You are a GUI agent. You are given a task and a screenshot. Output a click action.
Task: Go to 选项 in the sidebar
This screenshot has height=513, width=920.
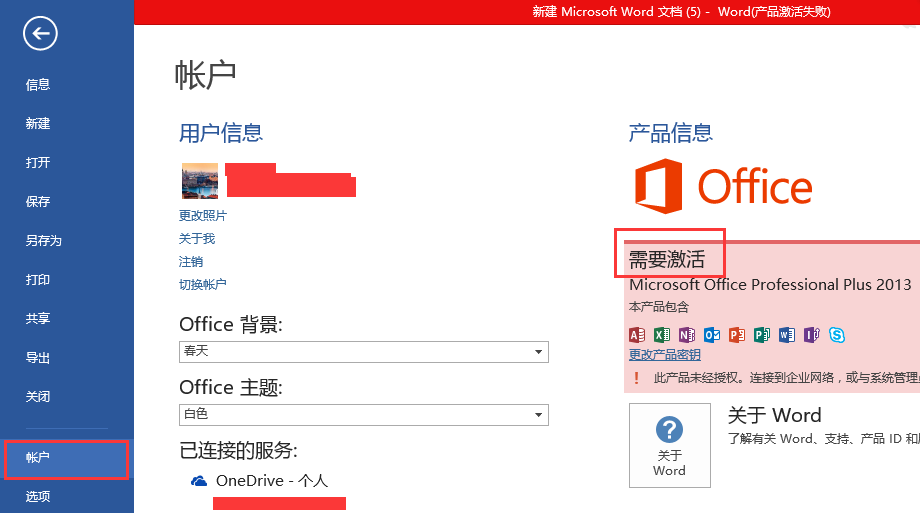[38, 496]
